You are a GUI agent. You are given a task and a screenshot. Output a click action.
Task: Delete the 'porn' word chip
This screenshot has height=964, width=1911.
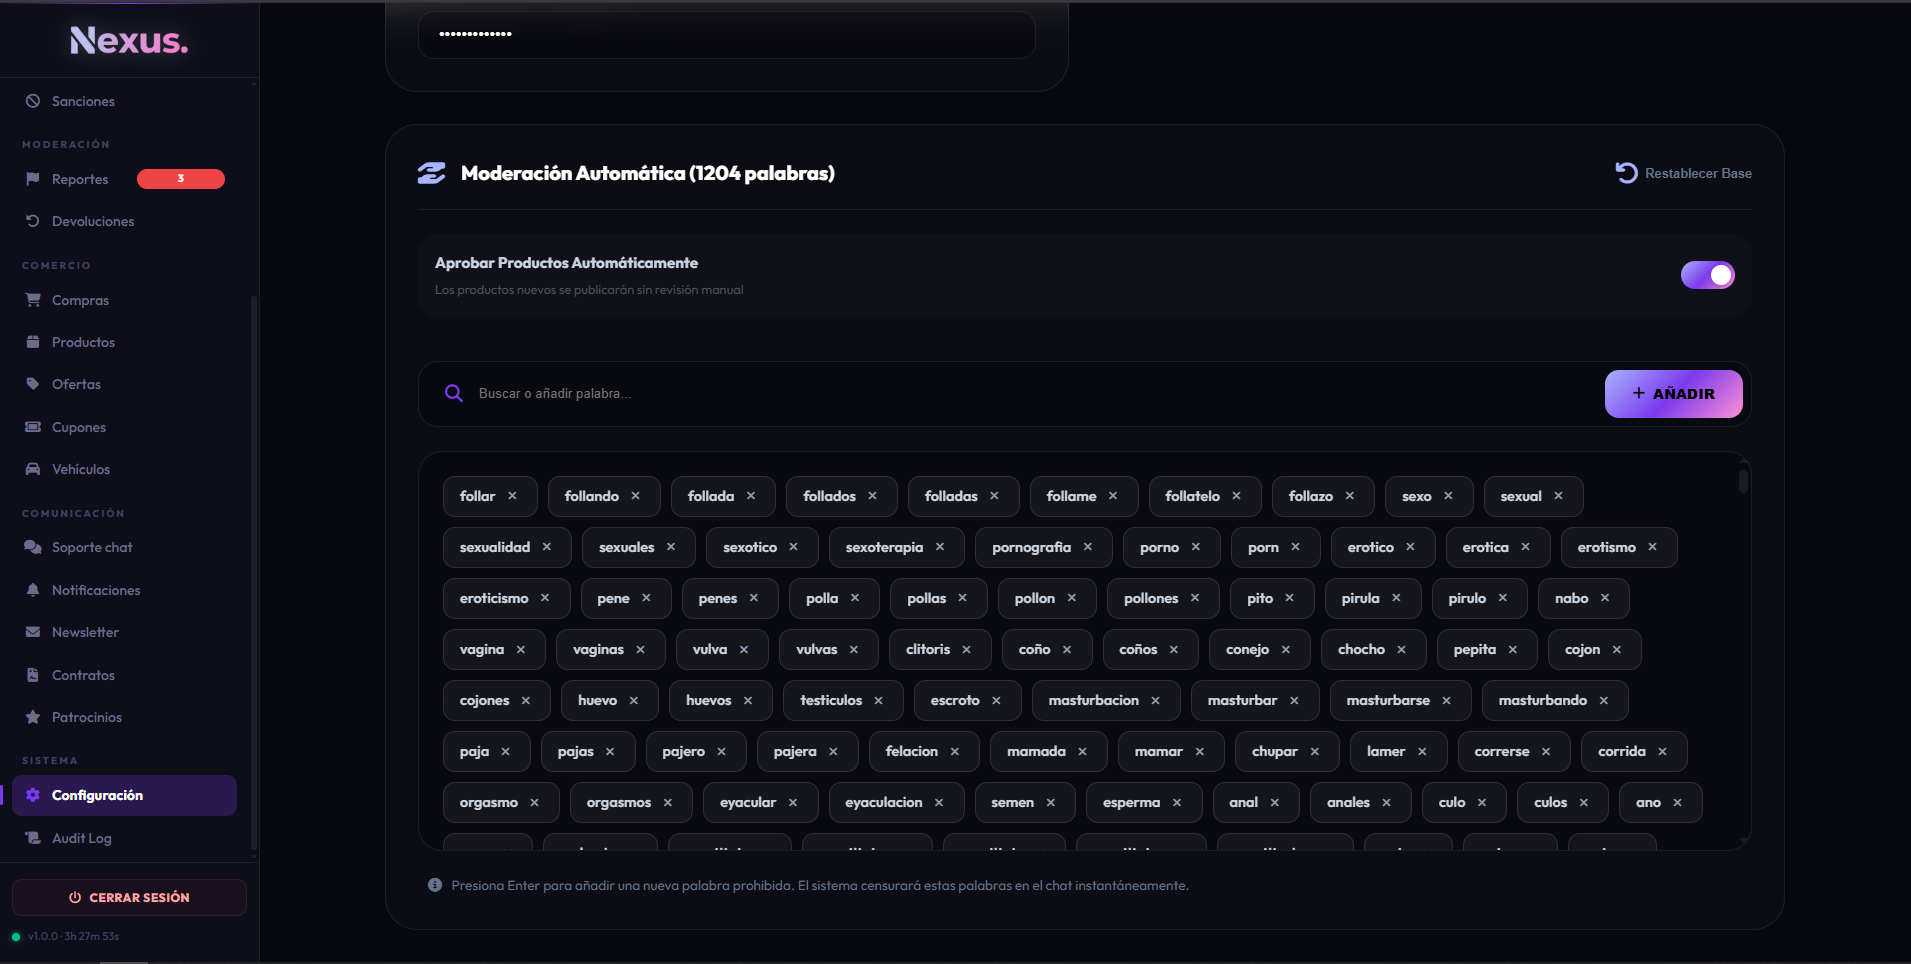(x=1296, y=547)
